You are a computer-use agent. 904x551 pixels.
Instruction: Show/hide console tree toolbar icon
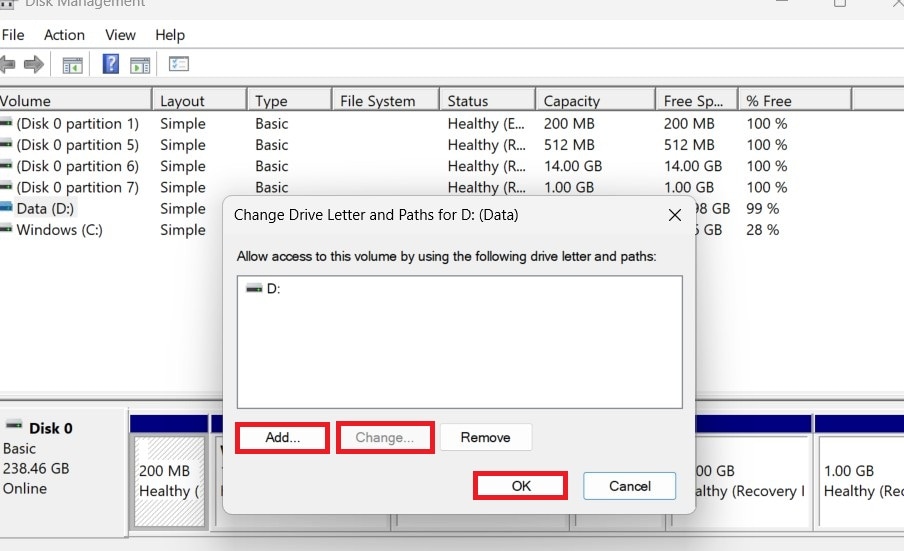tap(73, 65)
